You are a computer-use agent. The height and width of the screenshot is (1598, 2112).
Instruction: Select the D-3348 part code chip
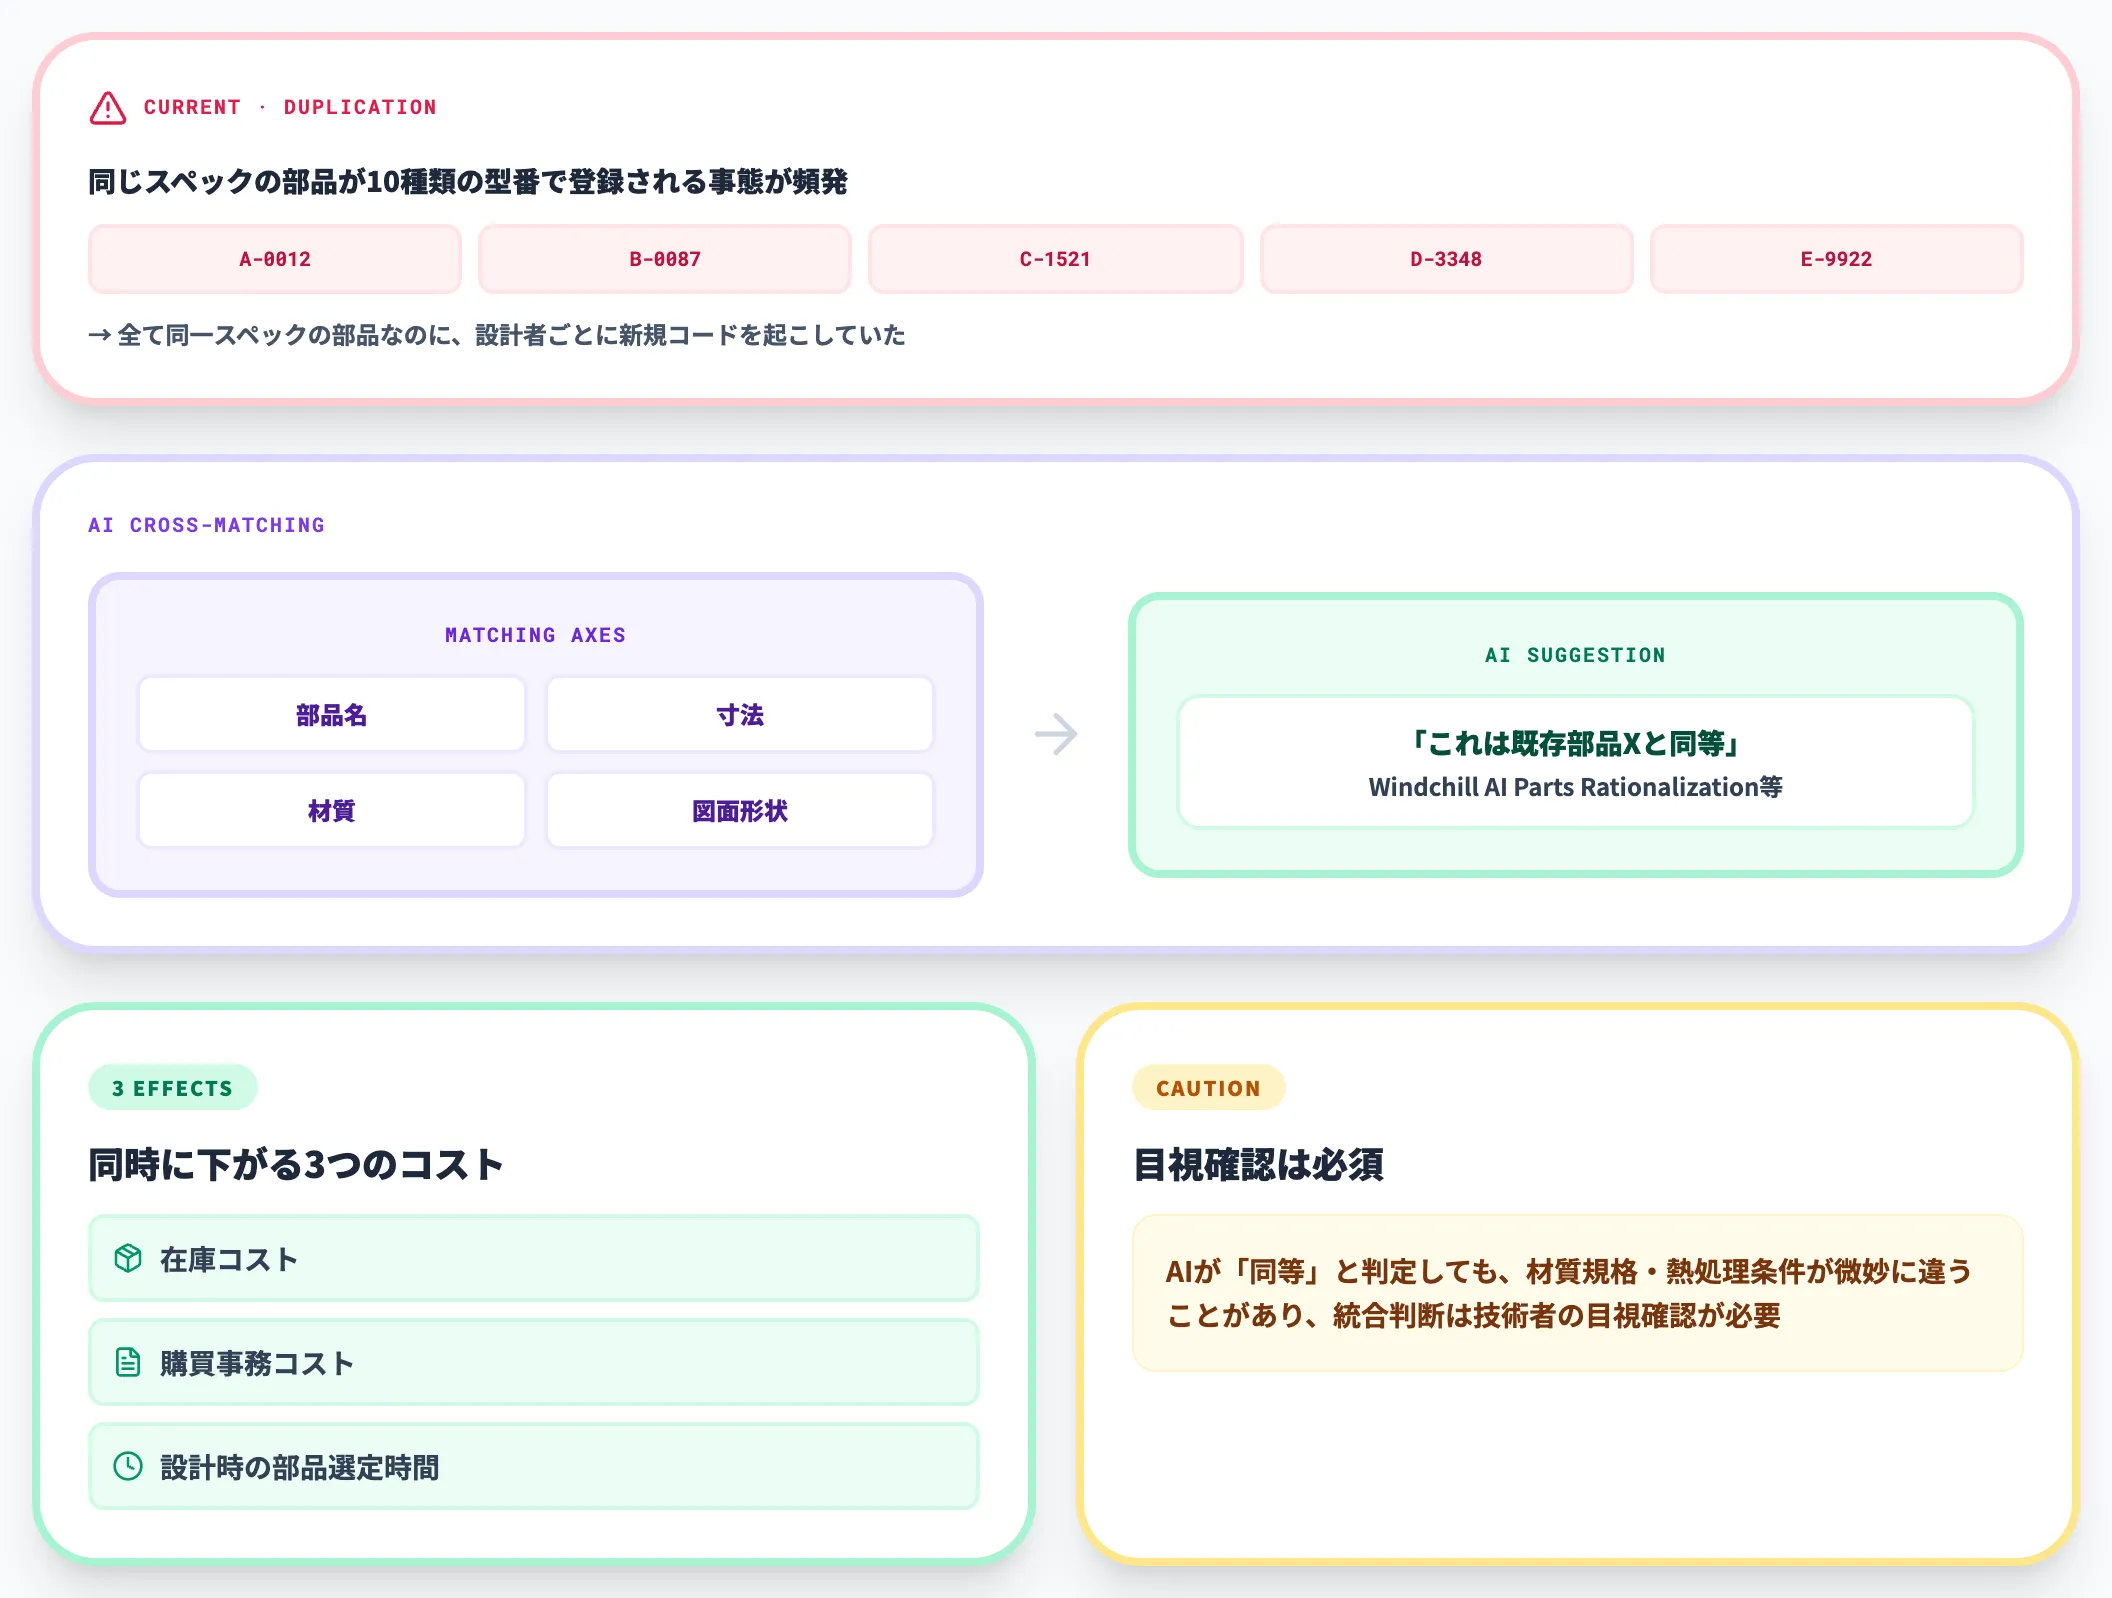[x=1446, y=259]
